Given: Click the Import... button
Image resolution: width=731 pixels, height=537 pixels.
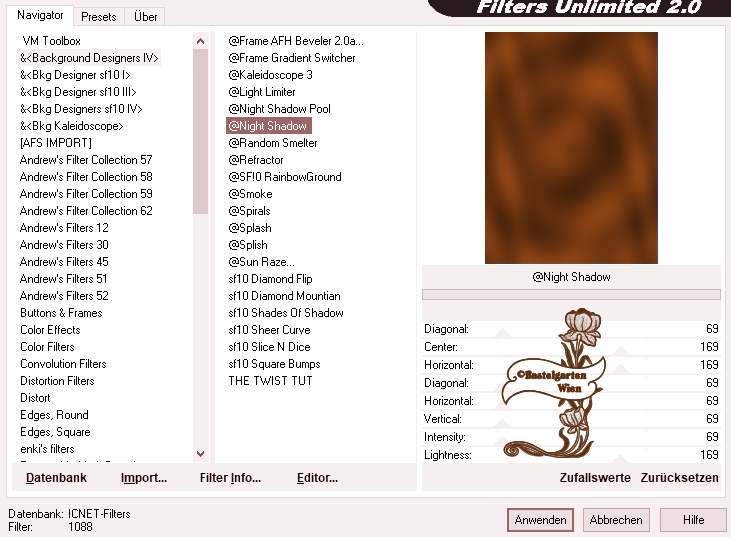Looking at the screenshot, I should [144, 478].
